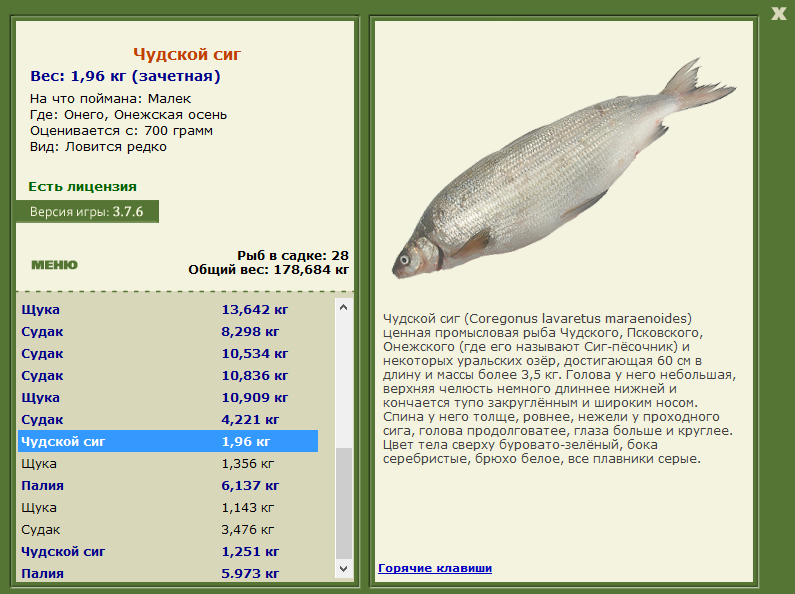795x594 pixels.
Task: Select highlighted Чудской сиг 1,96 кг row
Action: 168,441
